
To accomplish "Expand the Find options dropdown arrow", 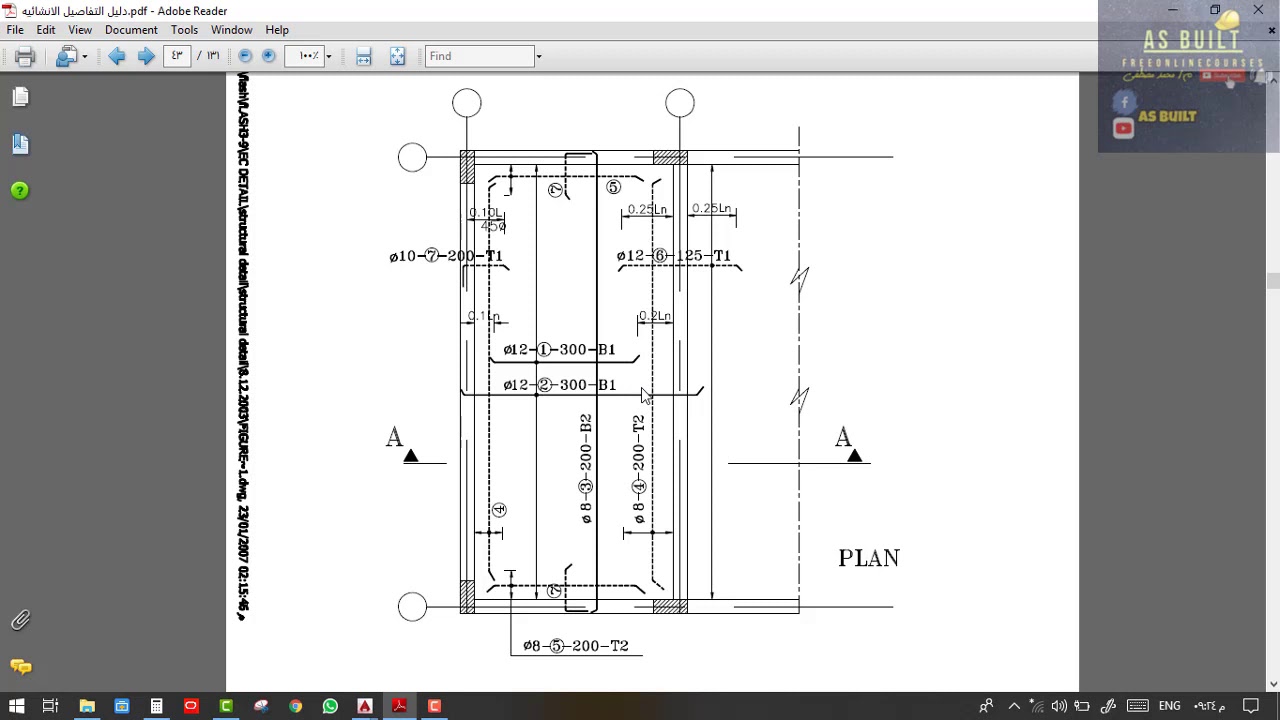I will (x=538, y=56).
